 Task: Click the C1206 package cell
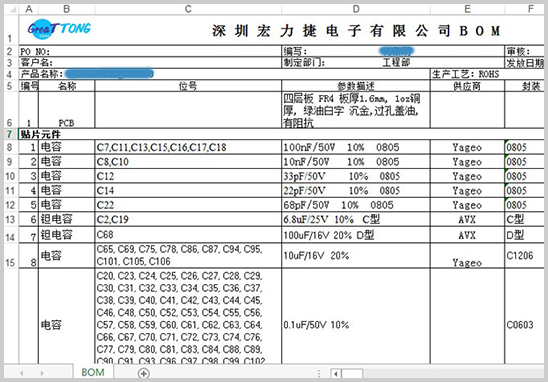[x=524, y=256]
